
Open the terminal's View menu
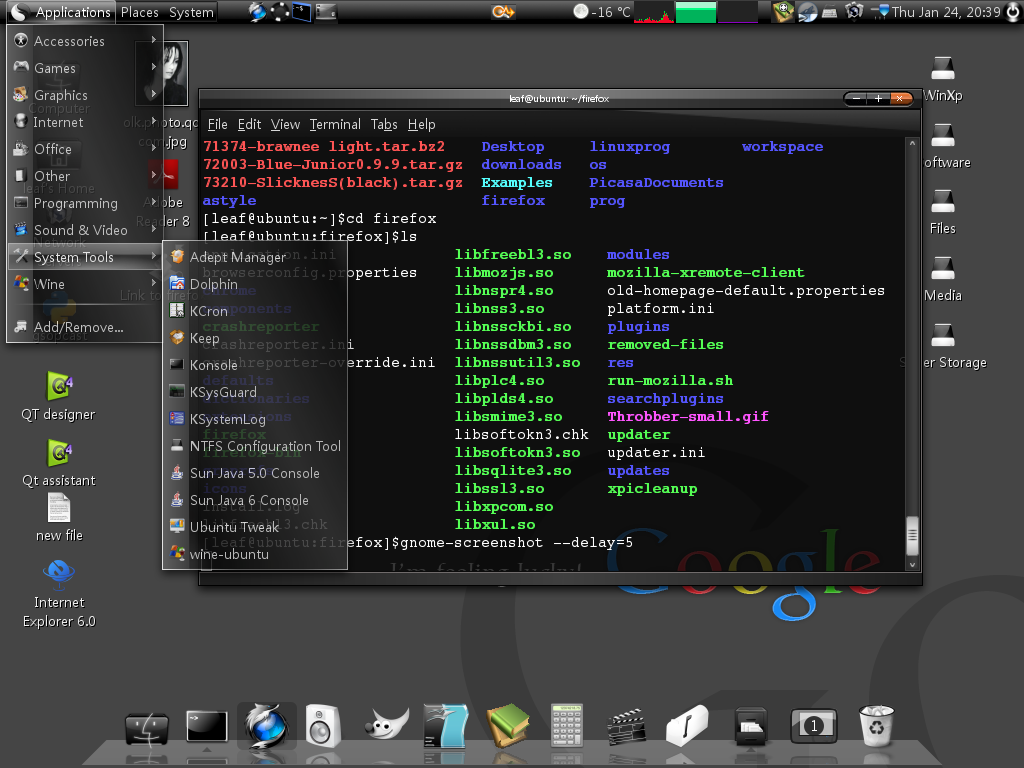[285, 124]
